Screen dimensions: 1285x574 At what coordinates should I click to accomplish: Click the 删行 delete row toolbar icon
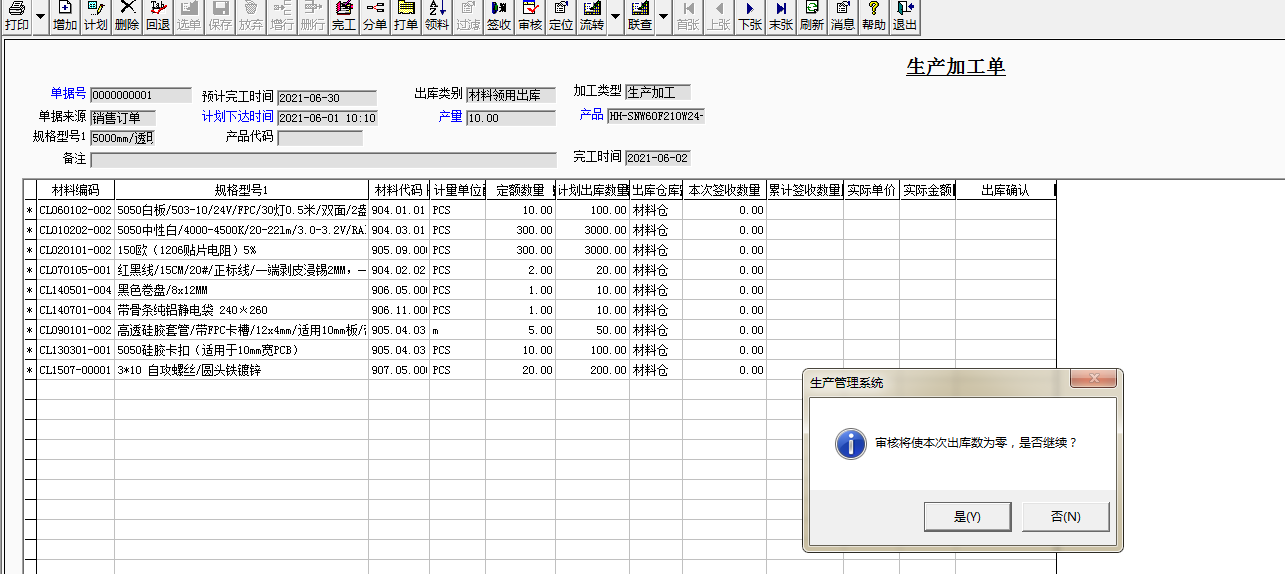(x=313, y=16)
